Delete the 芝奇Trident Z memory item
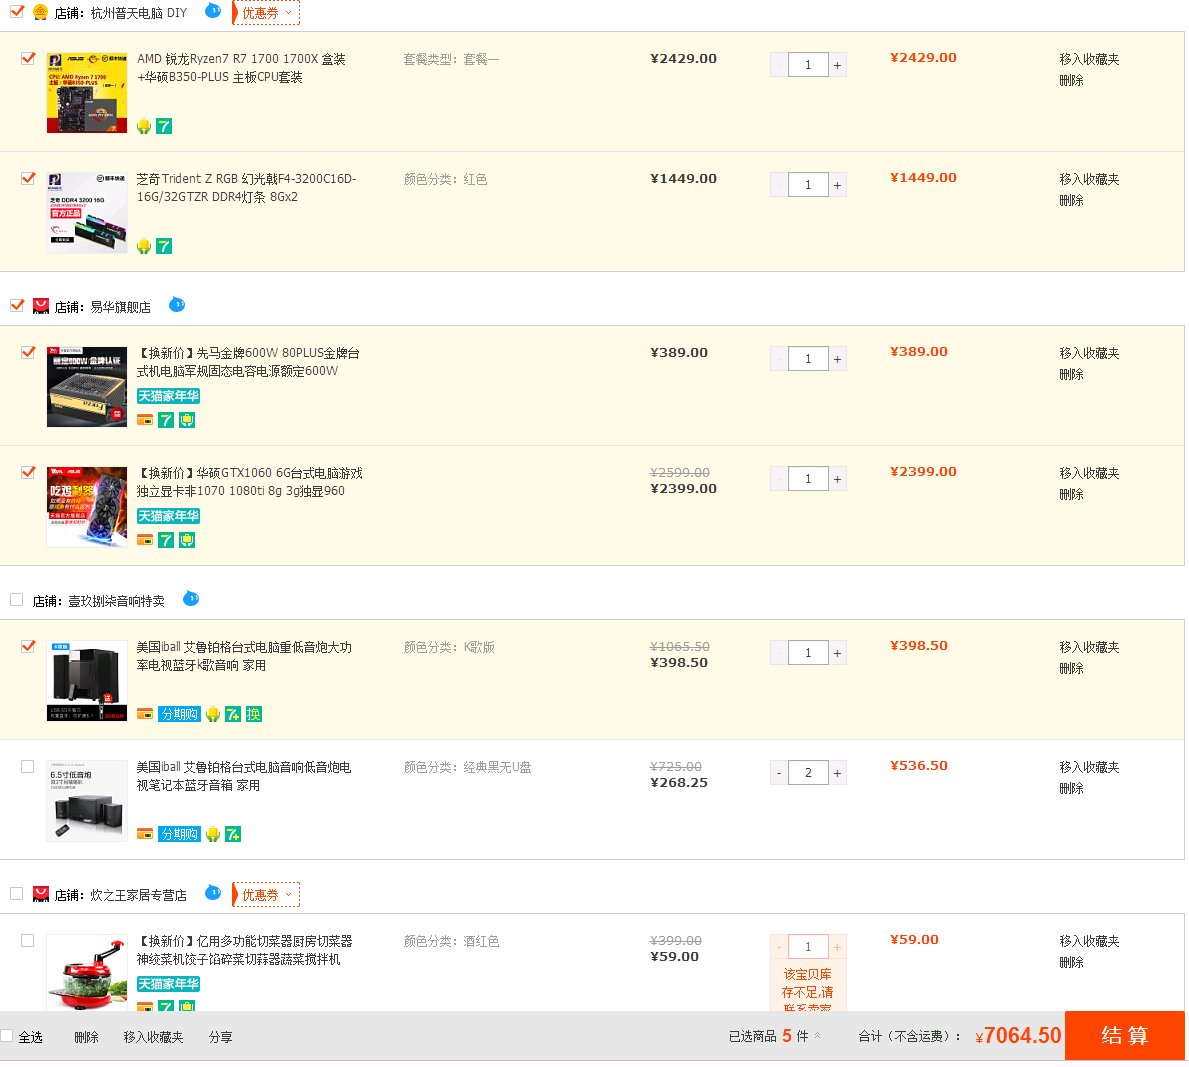 [1071, 200]
